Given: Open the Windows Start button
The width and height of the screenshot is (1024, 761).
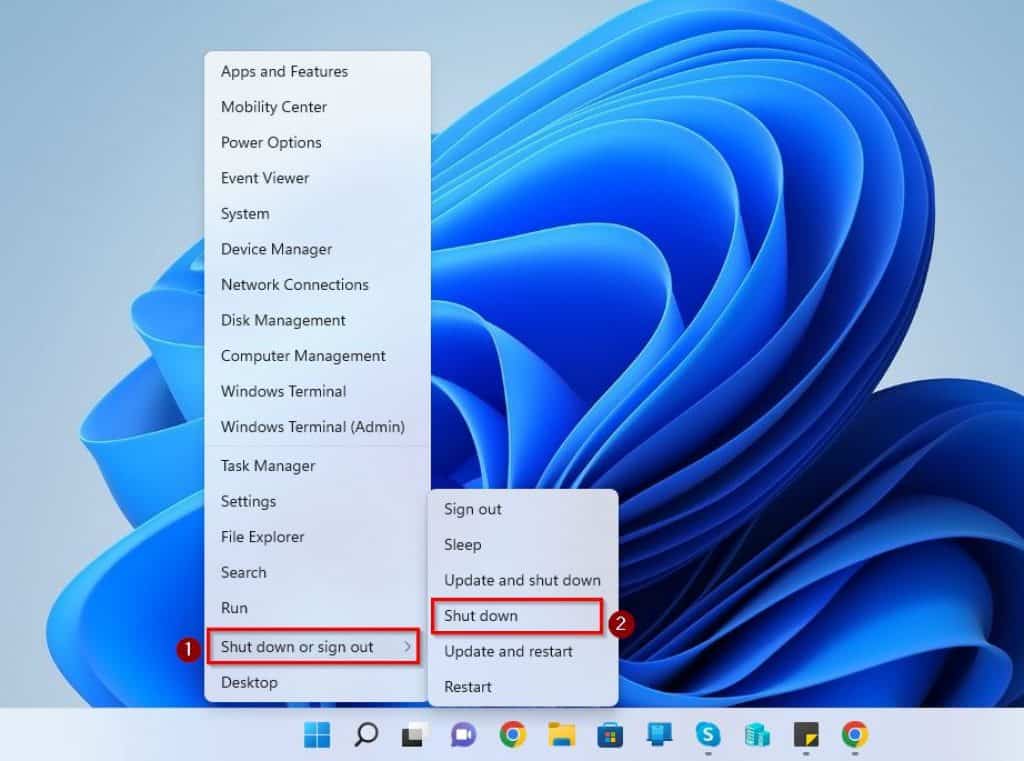Looking at the screenshot, I should click(x=317, y=735).
